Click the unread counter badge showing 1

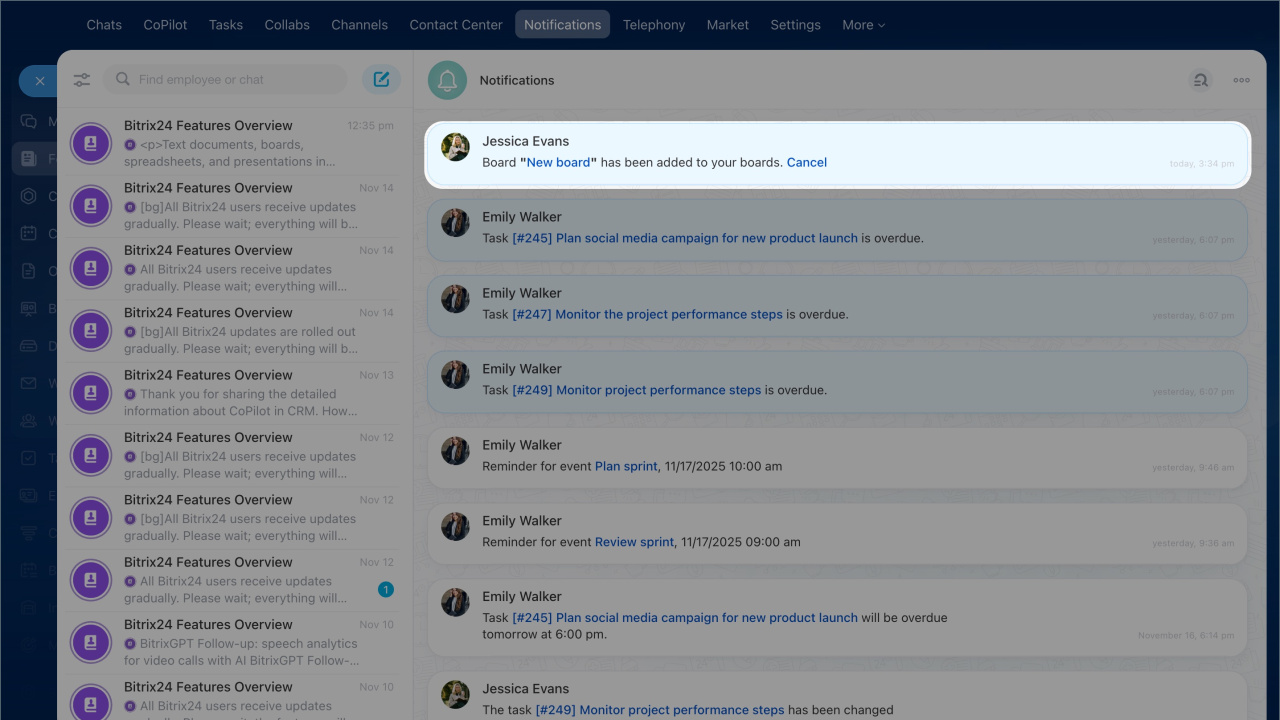[x=385, y=590]
